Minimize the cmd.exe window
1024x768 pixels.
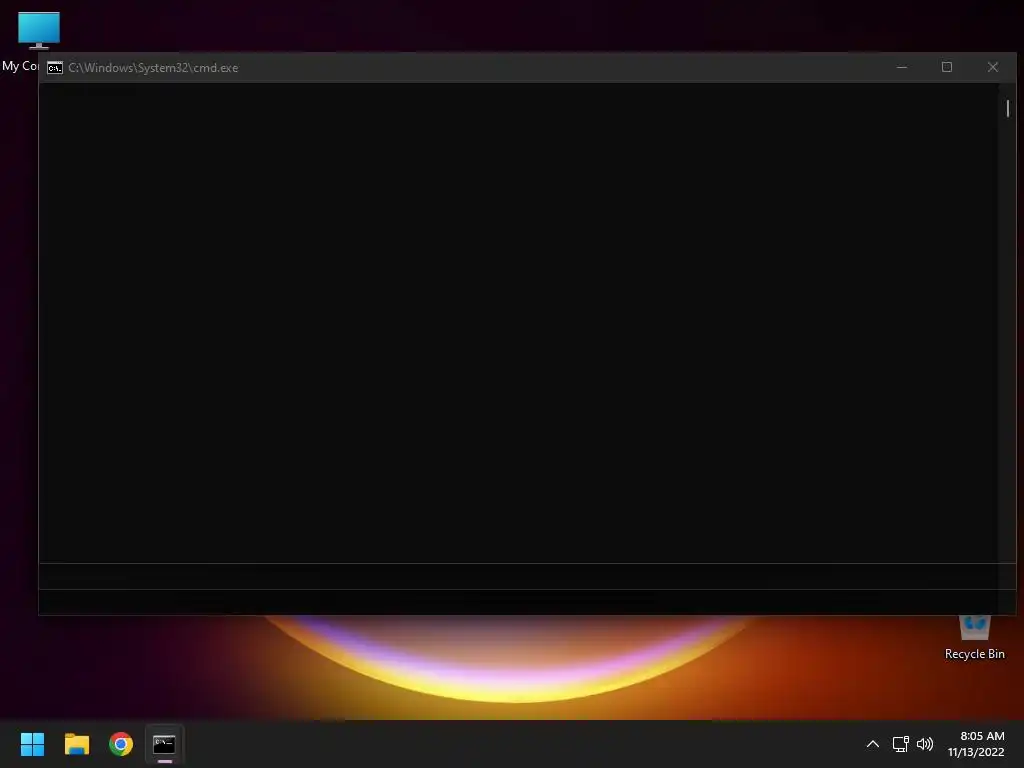pyautogui.click(x=902, y=67)
